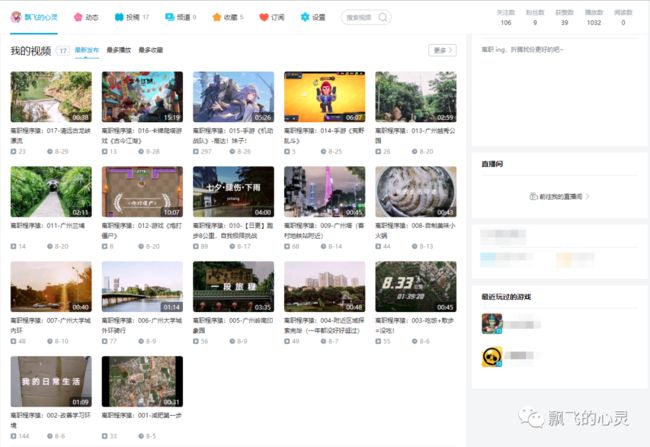Viewport: 650px width, 447px height.
Task: Click the play count icon under video 015
Action: [196, 152]
